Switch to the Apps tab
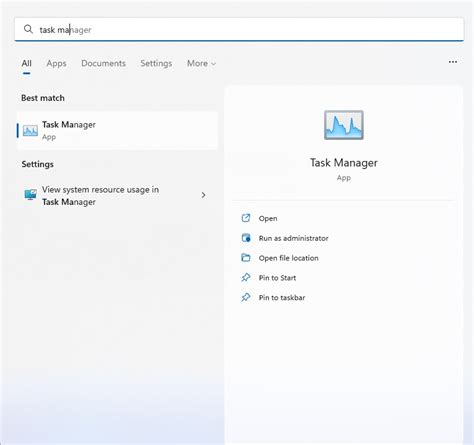Image resolution: width=474 pixels, height=445 pixels. (x=56, y=63)
